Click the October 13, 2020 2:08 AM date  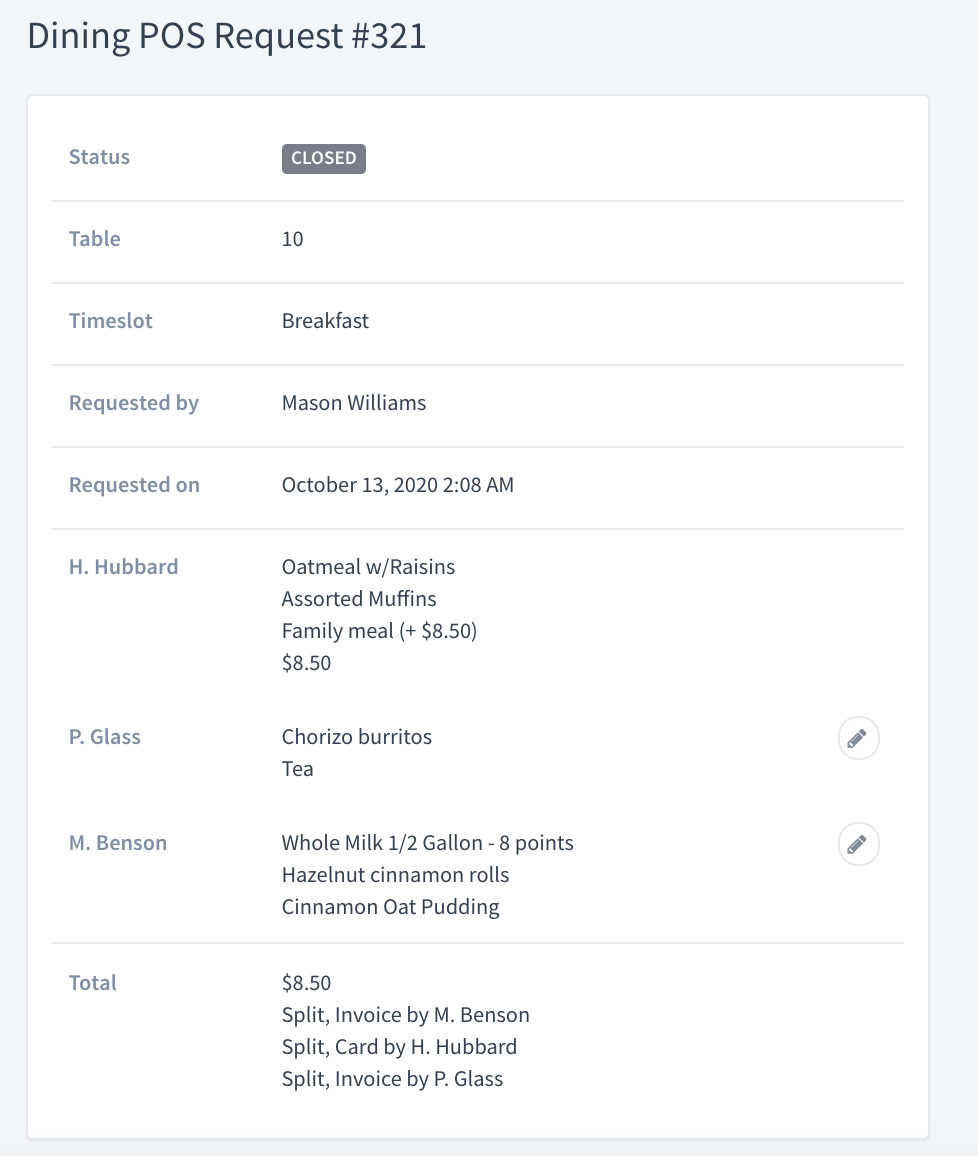398,485
